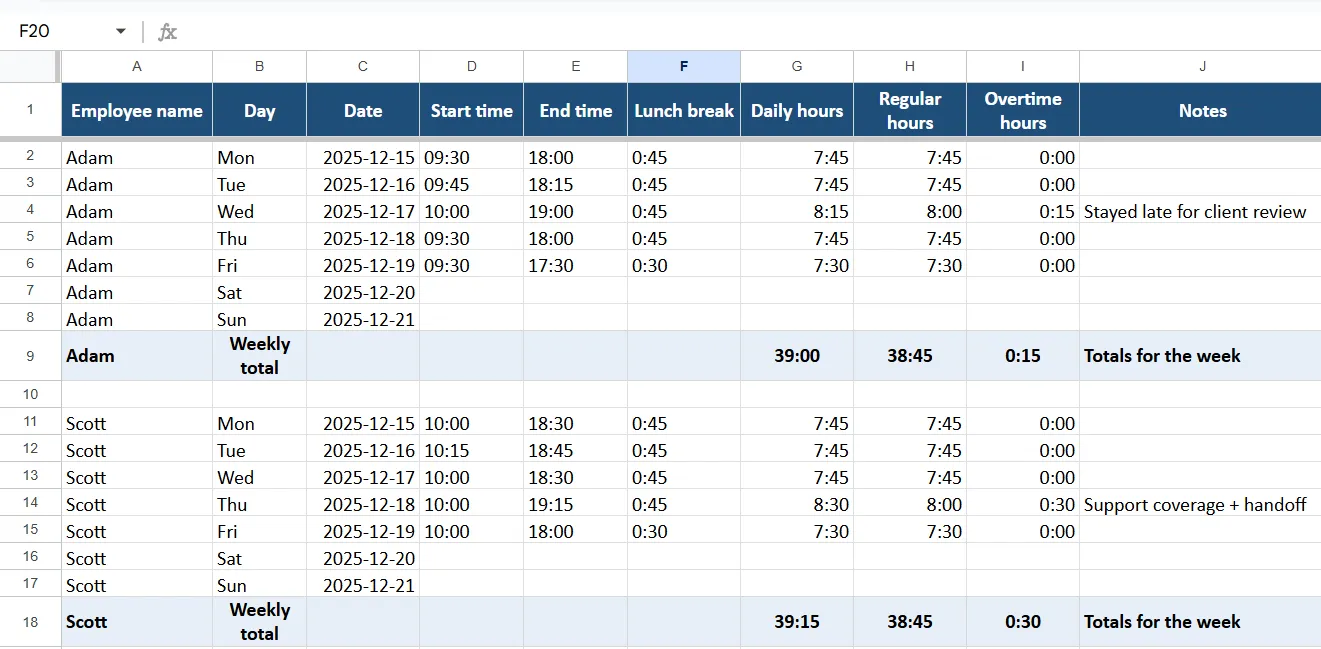The image size is (1321, 649).
Task: Click the fx function icon
Action: 168,31
